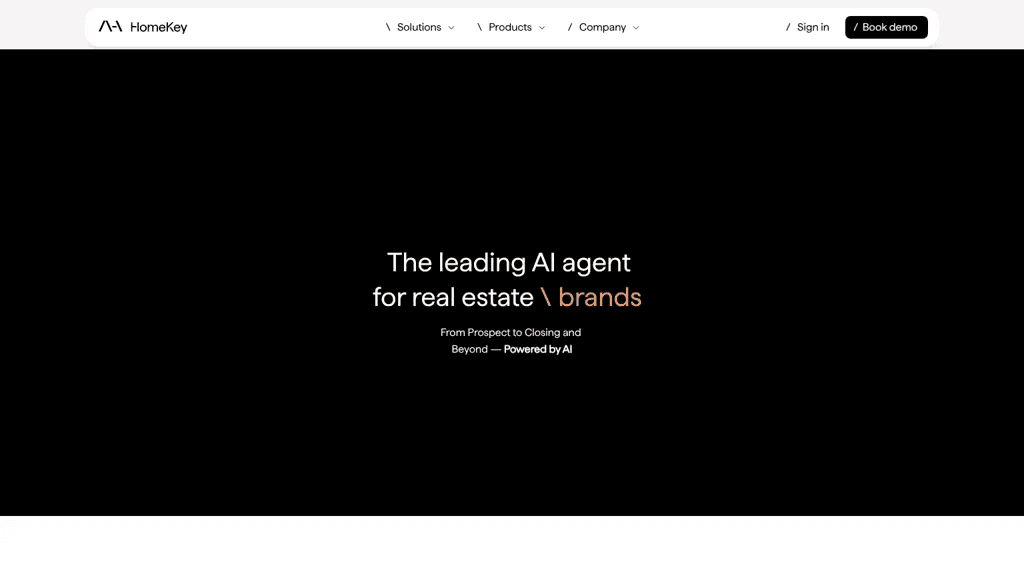Click the headline 'The leading AI agent'
The width and height of the screenshot is (1024, 576).
[509, 263]
